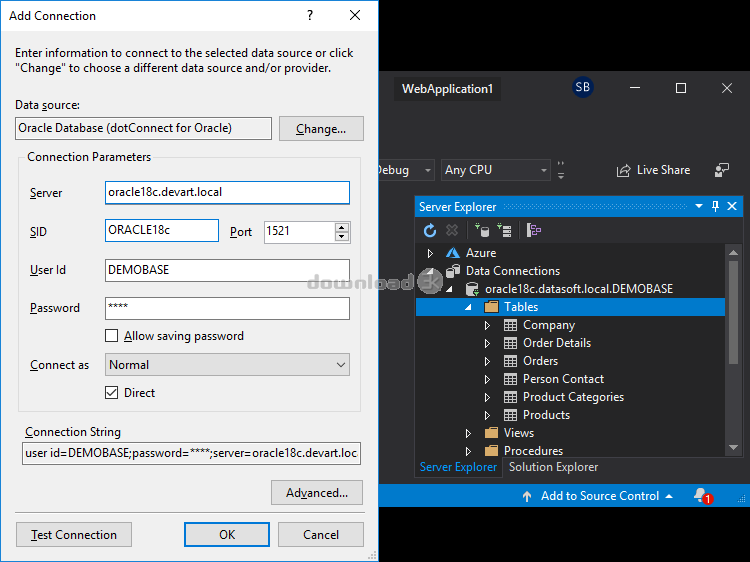Open the Any CPU platform dropdown
The width and height of the screenshot is (750, 562).
pos(495,170)
